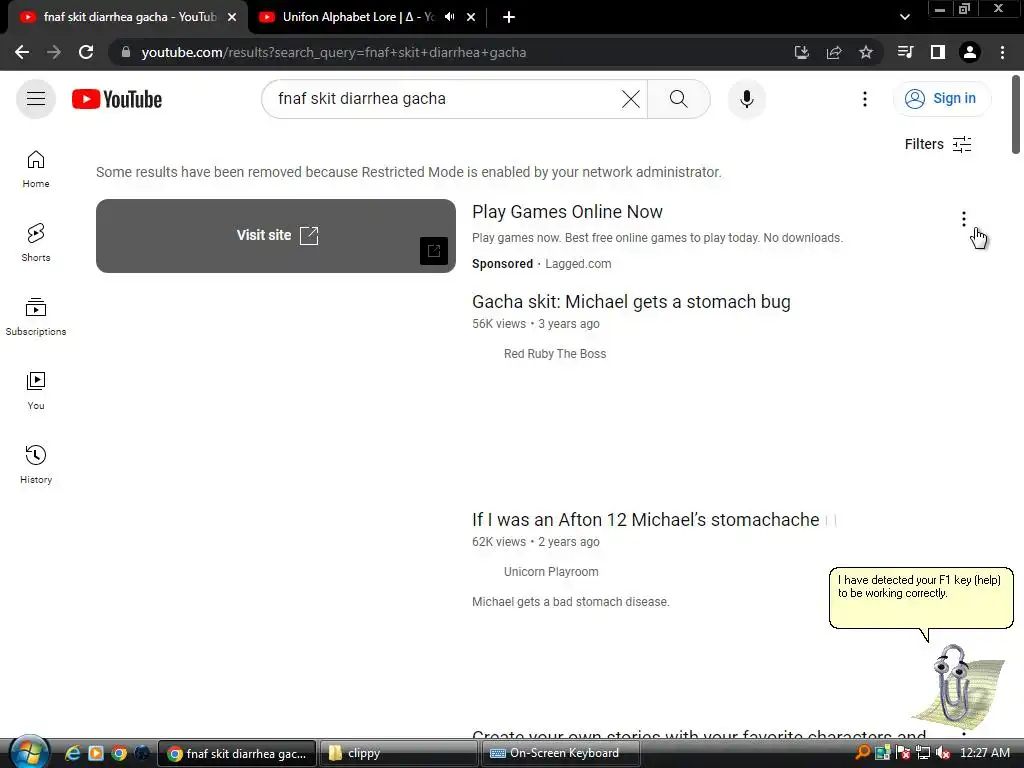Go to YouTube home via the logo
Viewport: 1024px width, 768px height.
[x=117, y=99]
